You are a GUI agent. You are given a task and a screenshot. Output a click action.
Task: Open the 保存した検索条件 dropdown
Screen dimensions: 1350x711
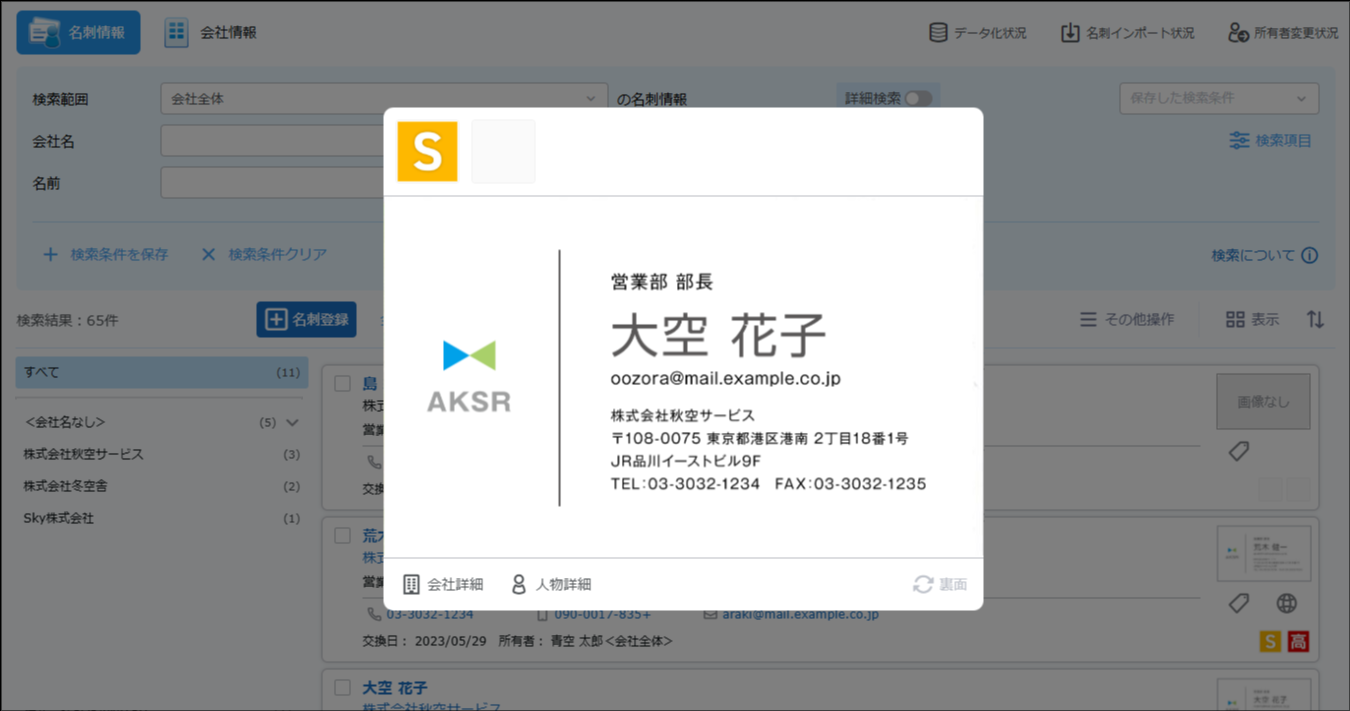1218,99
